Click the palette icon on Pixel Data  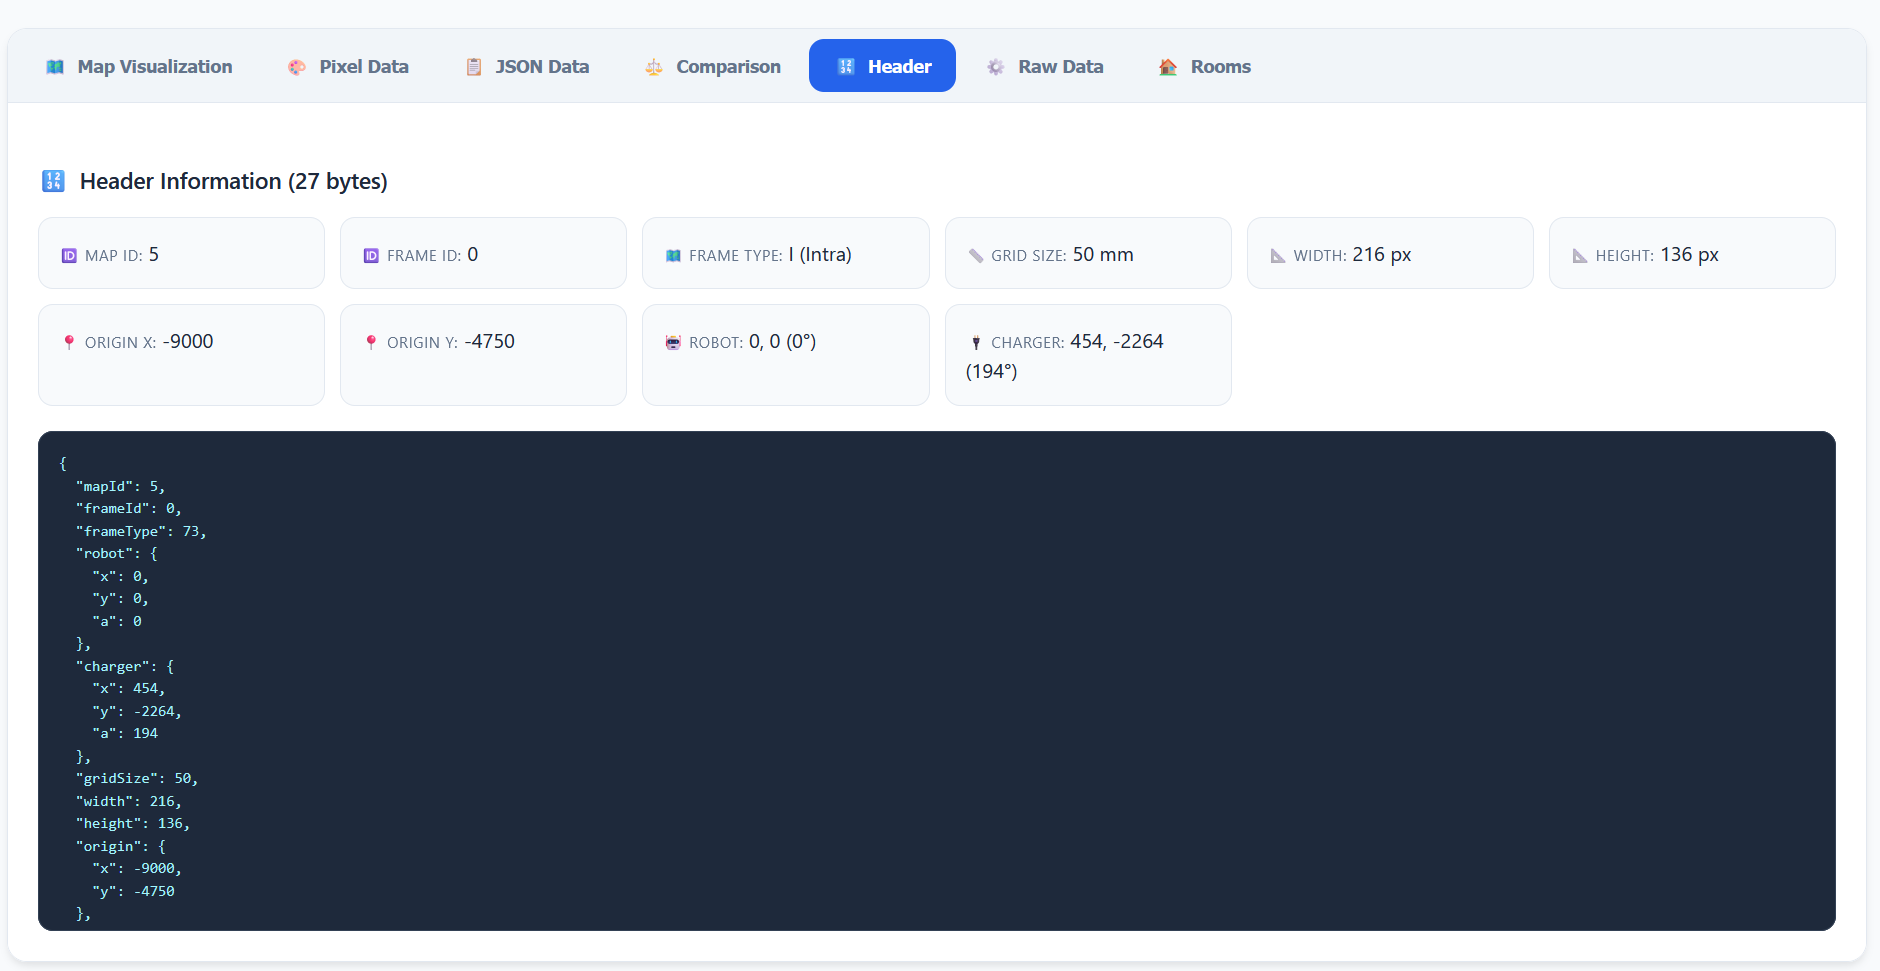point(297,67)
